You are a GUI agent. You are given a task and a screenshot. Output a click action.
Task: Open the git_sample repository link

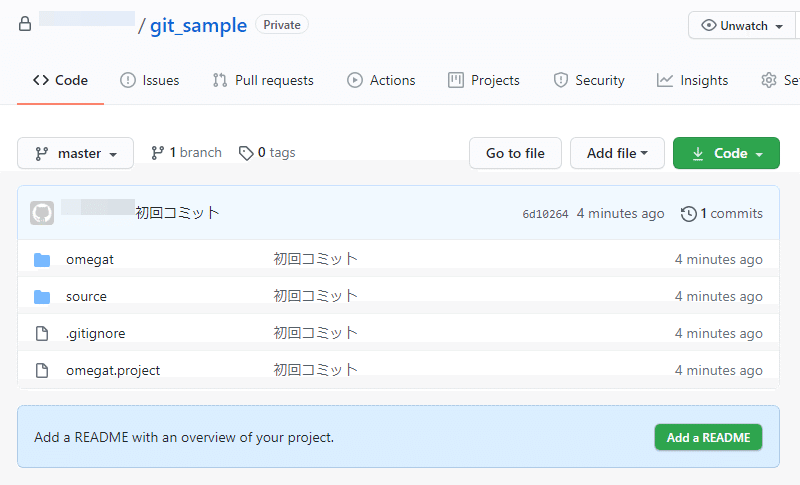point(198,25)
